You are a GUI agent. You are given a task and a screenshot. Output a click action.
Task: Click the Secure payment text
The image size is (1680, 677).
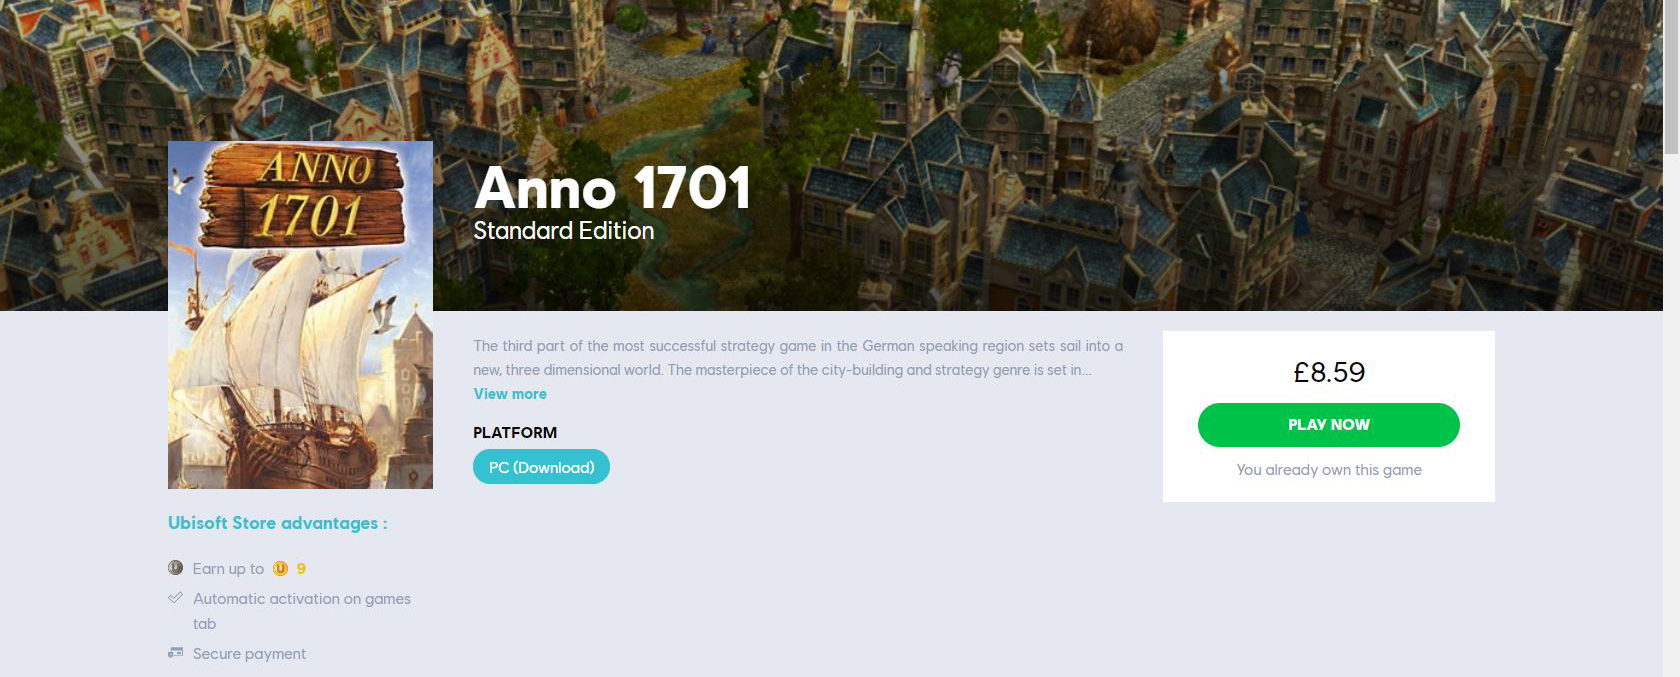pos(249,654)
